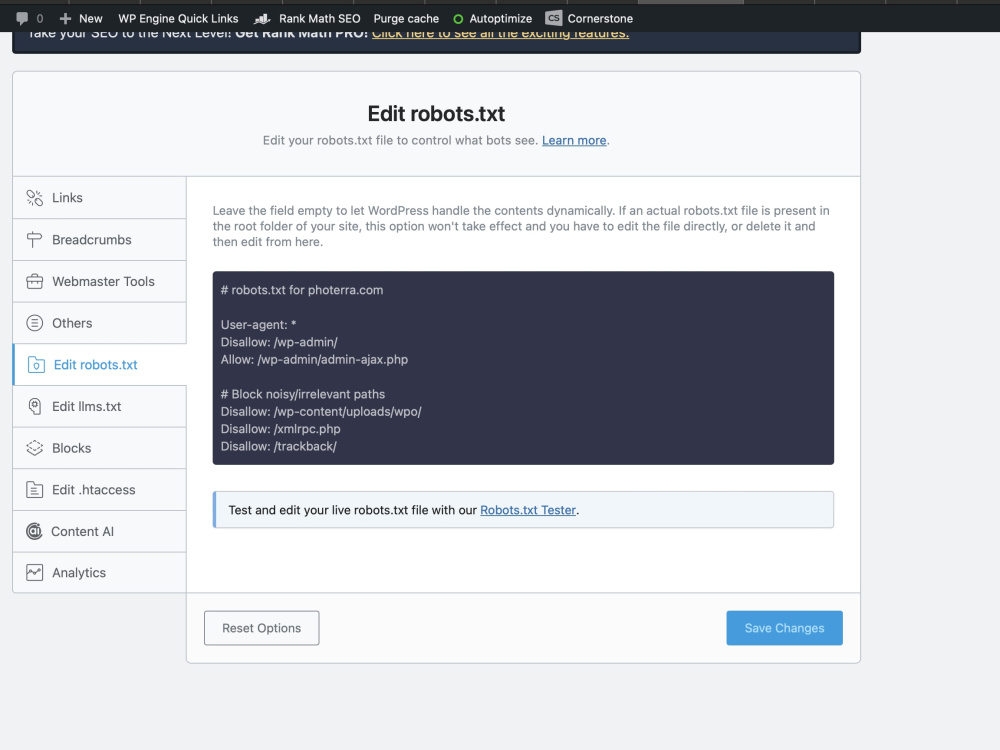This screenshot has width=1000, height=750.
Task: Select the Others tab
Action: (99, 323)
